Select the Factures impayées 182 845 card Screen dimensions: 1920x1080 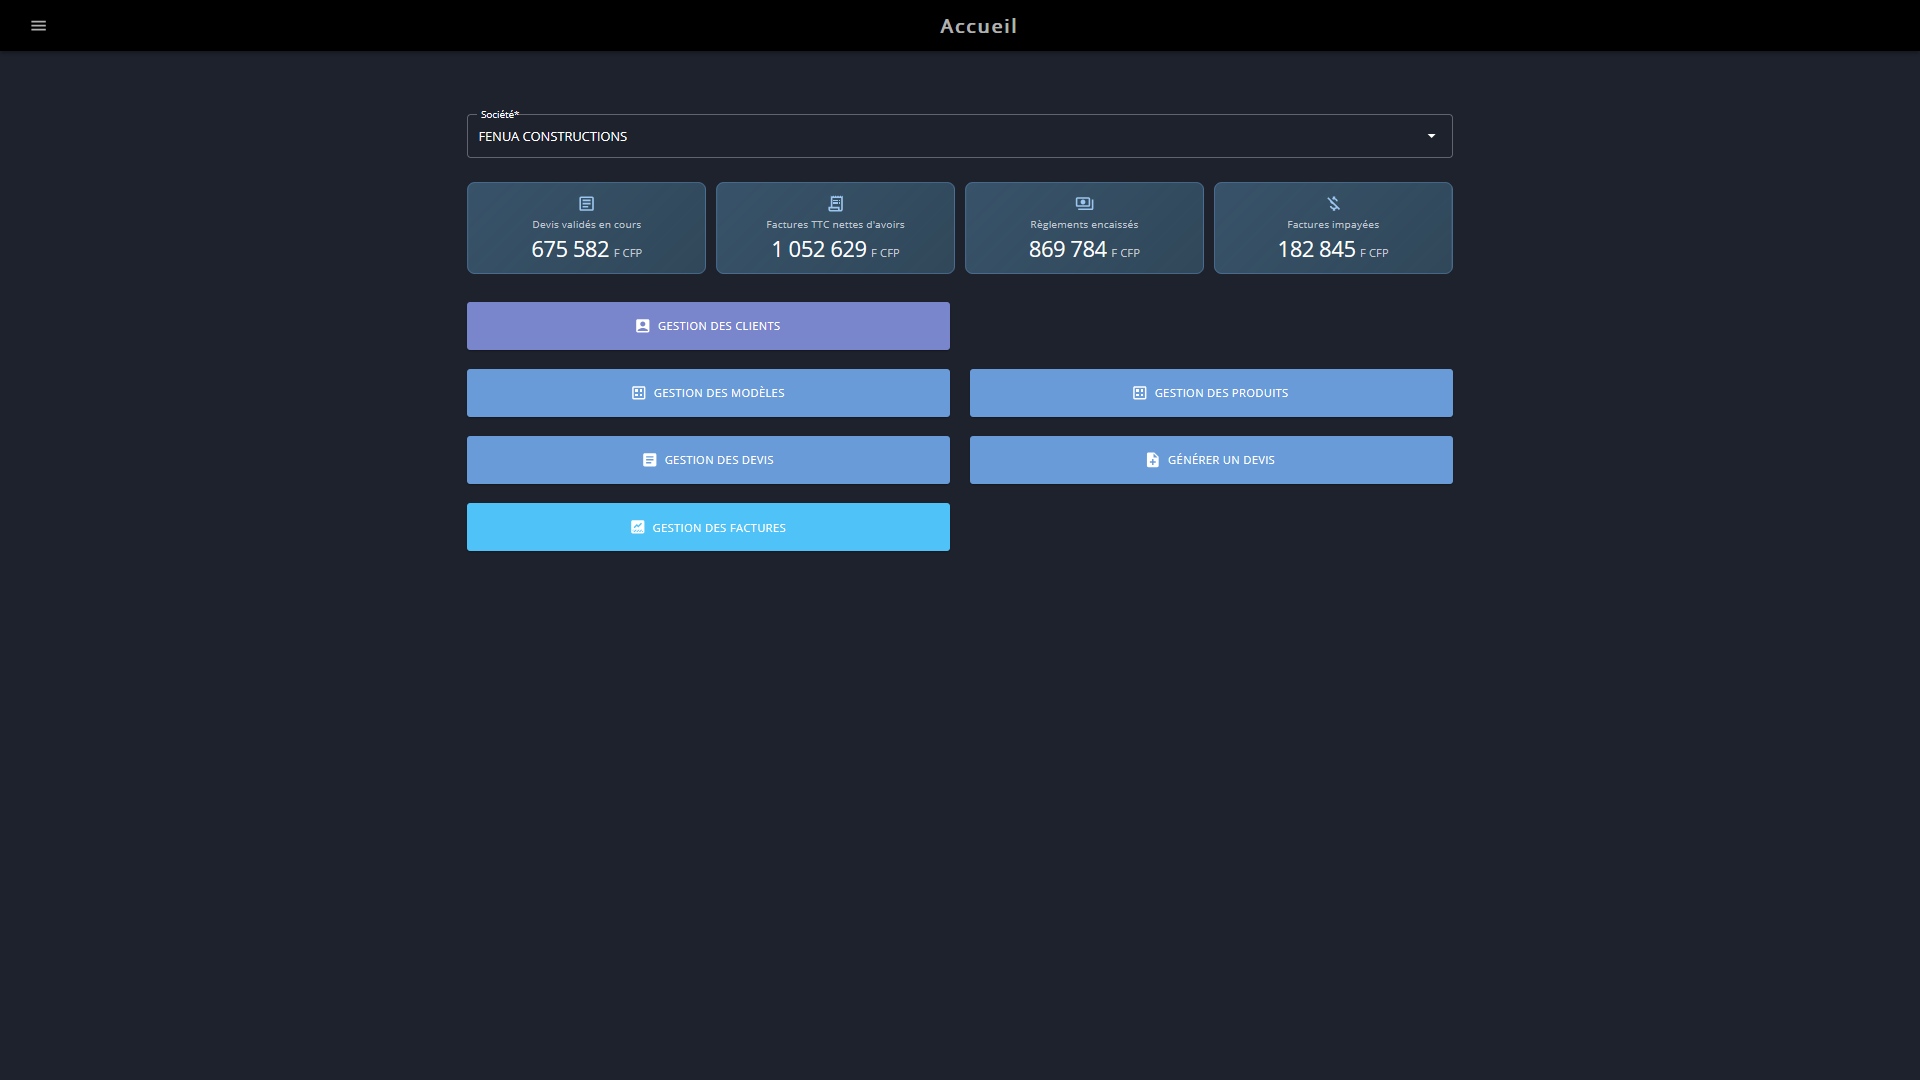point(1333,228)
